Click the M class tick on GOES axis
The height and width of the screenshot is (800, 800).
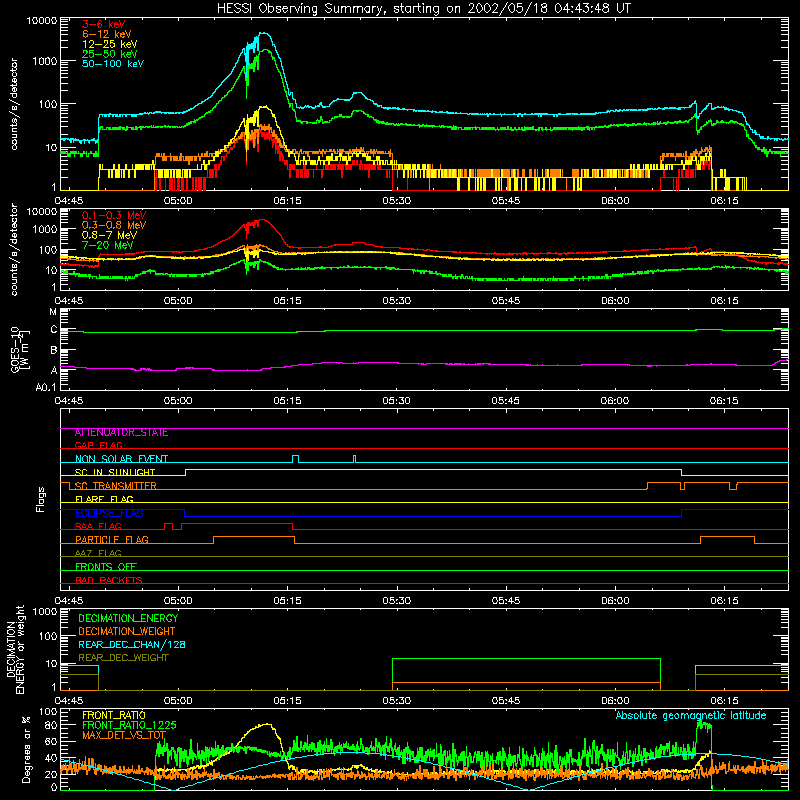click(x=53, y=312)
